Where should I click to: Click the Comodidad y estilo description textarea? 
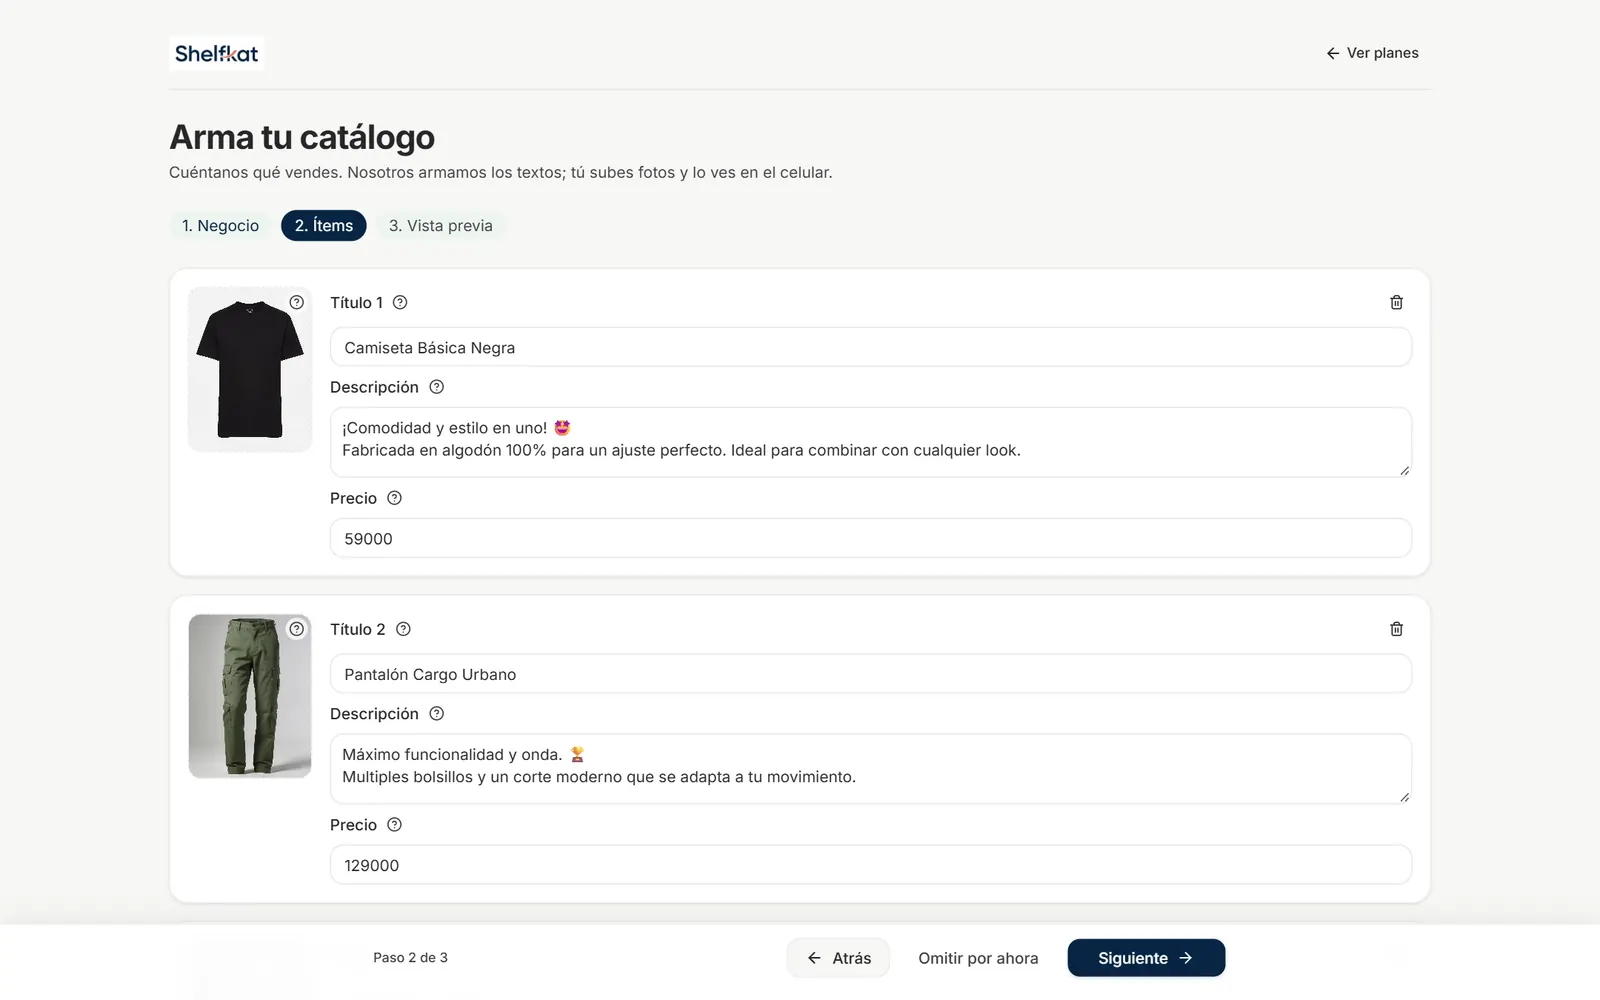click(871, 442)
